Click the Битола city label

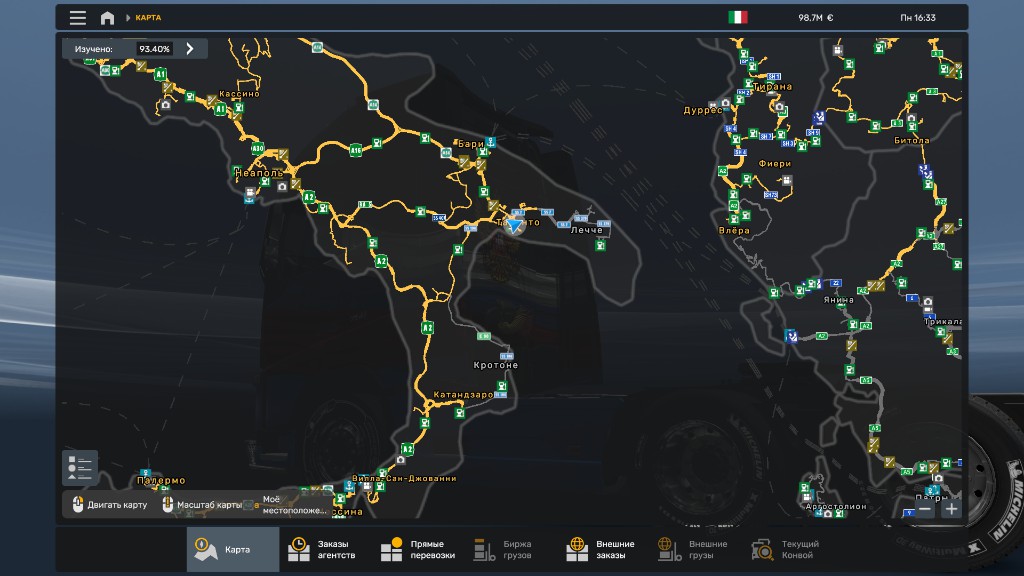pos(912,140)
